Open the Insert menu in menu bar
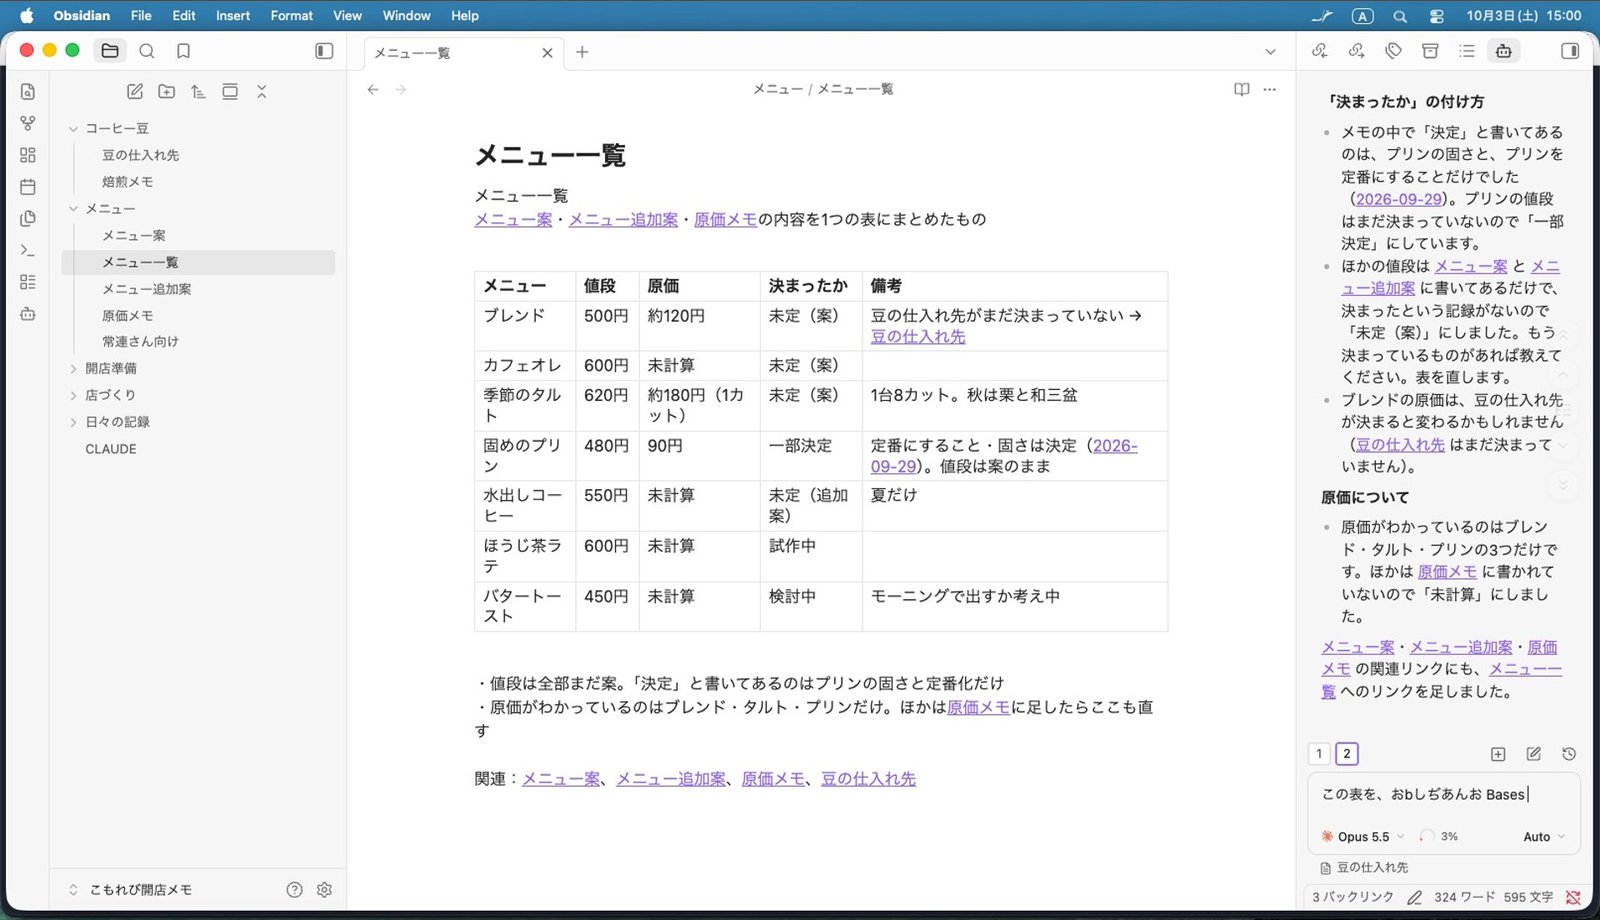This screenshot has height=920, width=1600. click(233, 16)
